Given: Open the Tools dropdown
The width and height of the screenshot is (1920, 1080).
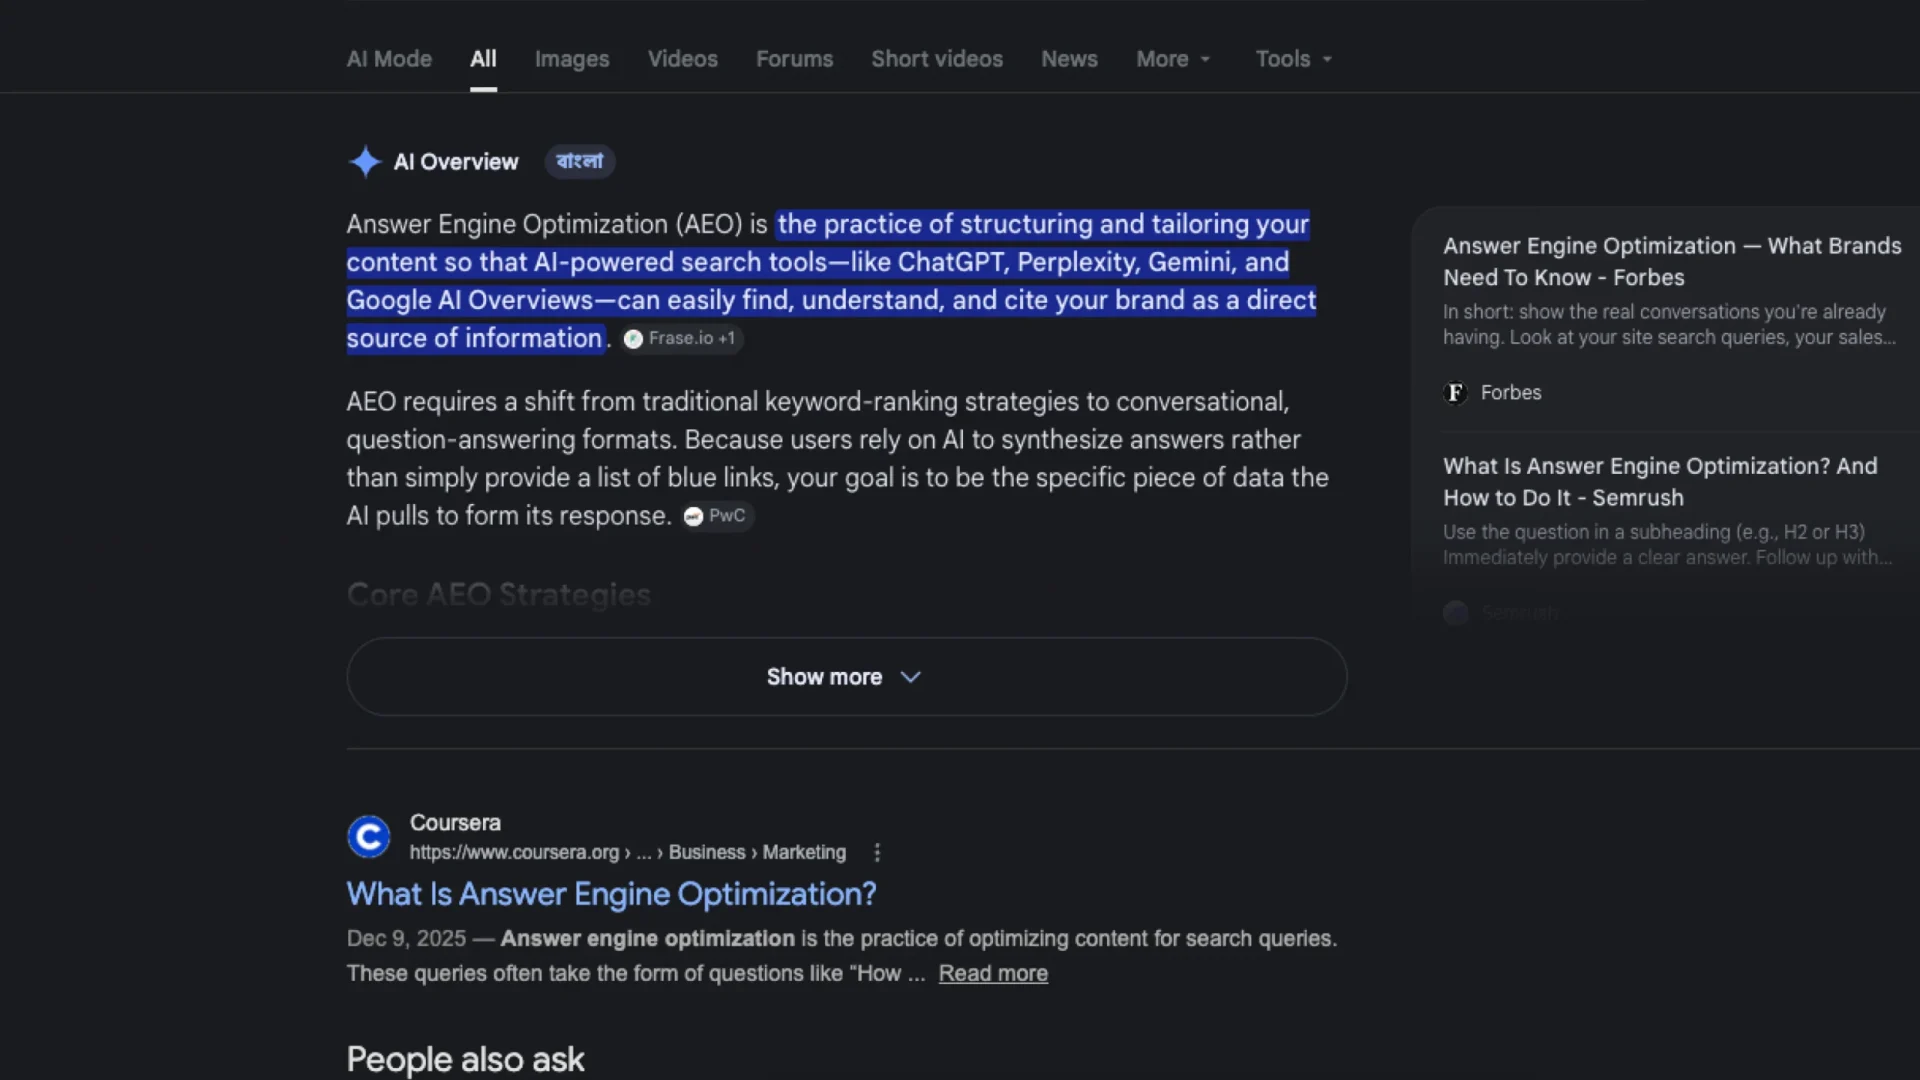Looking at the screenshot, I should point(1294,59).
